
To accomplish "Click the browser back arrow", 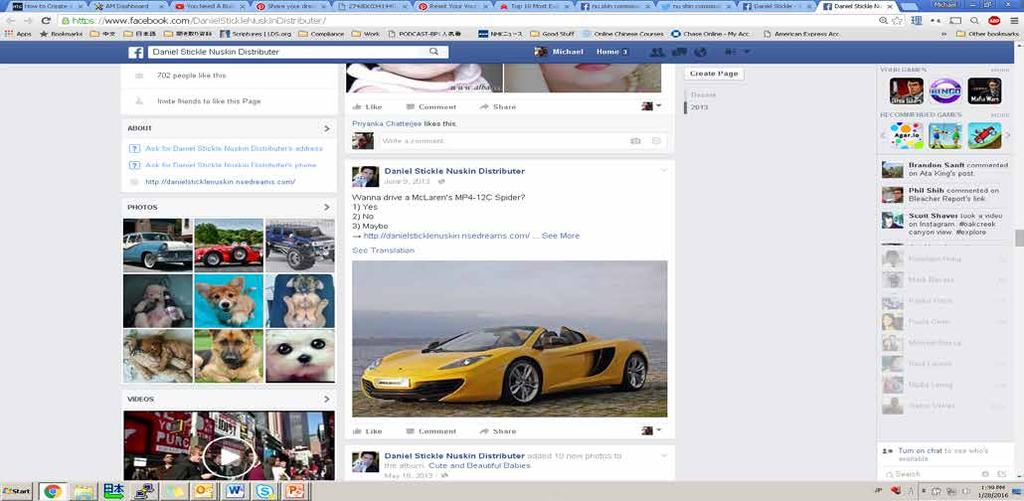I will (x=10, y=21).
